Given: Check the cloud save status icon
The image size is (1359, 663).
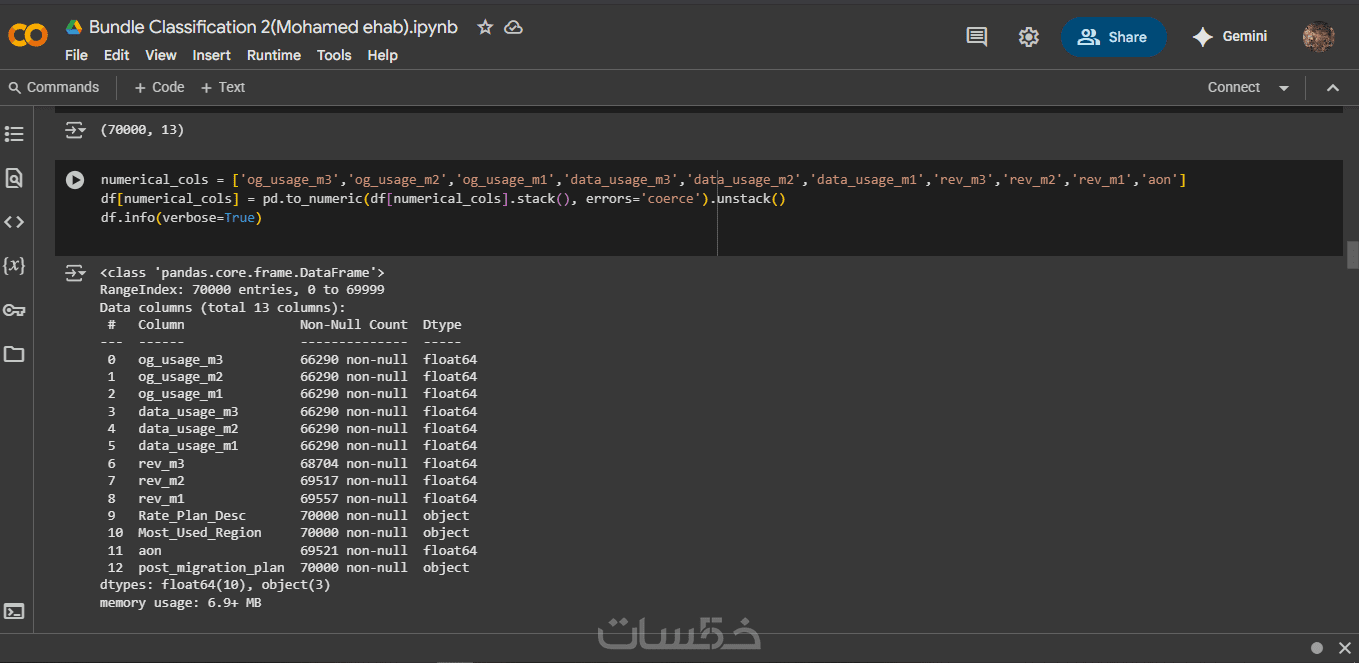Looking at the screenshot, I should [513, 27].
